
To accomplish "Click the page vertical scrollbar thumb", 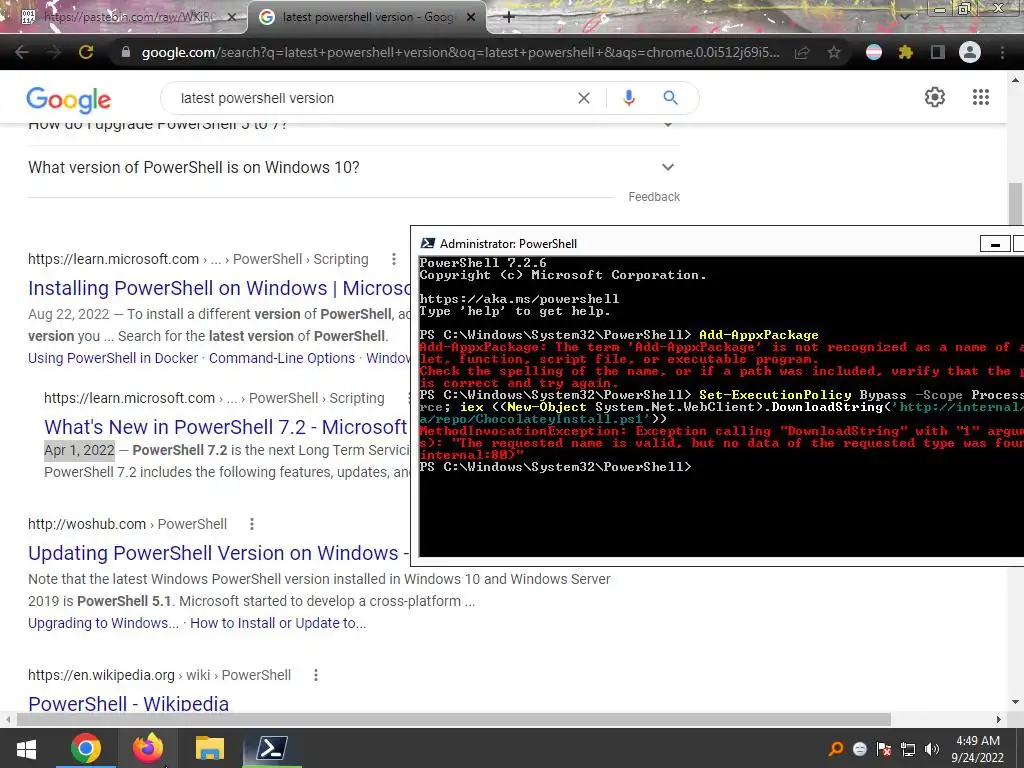I will [1015, 204].
